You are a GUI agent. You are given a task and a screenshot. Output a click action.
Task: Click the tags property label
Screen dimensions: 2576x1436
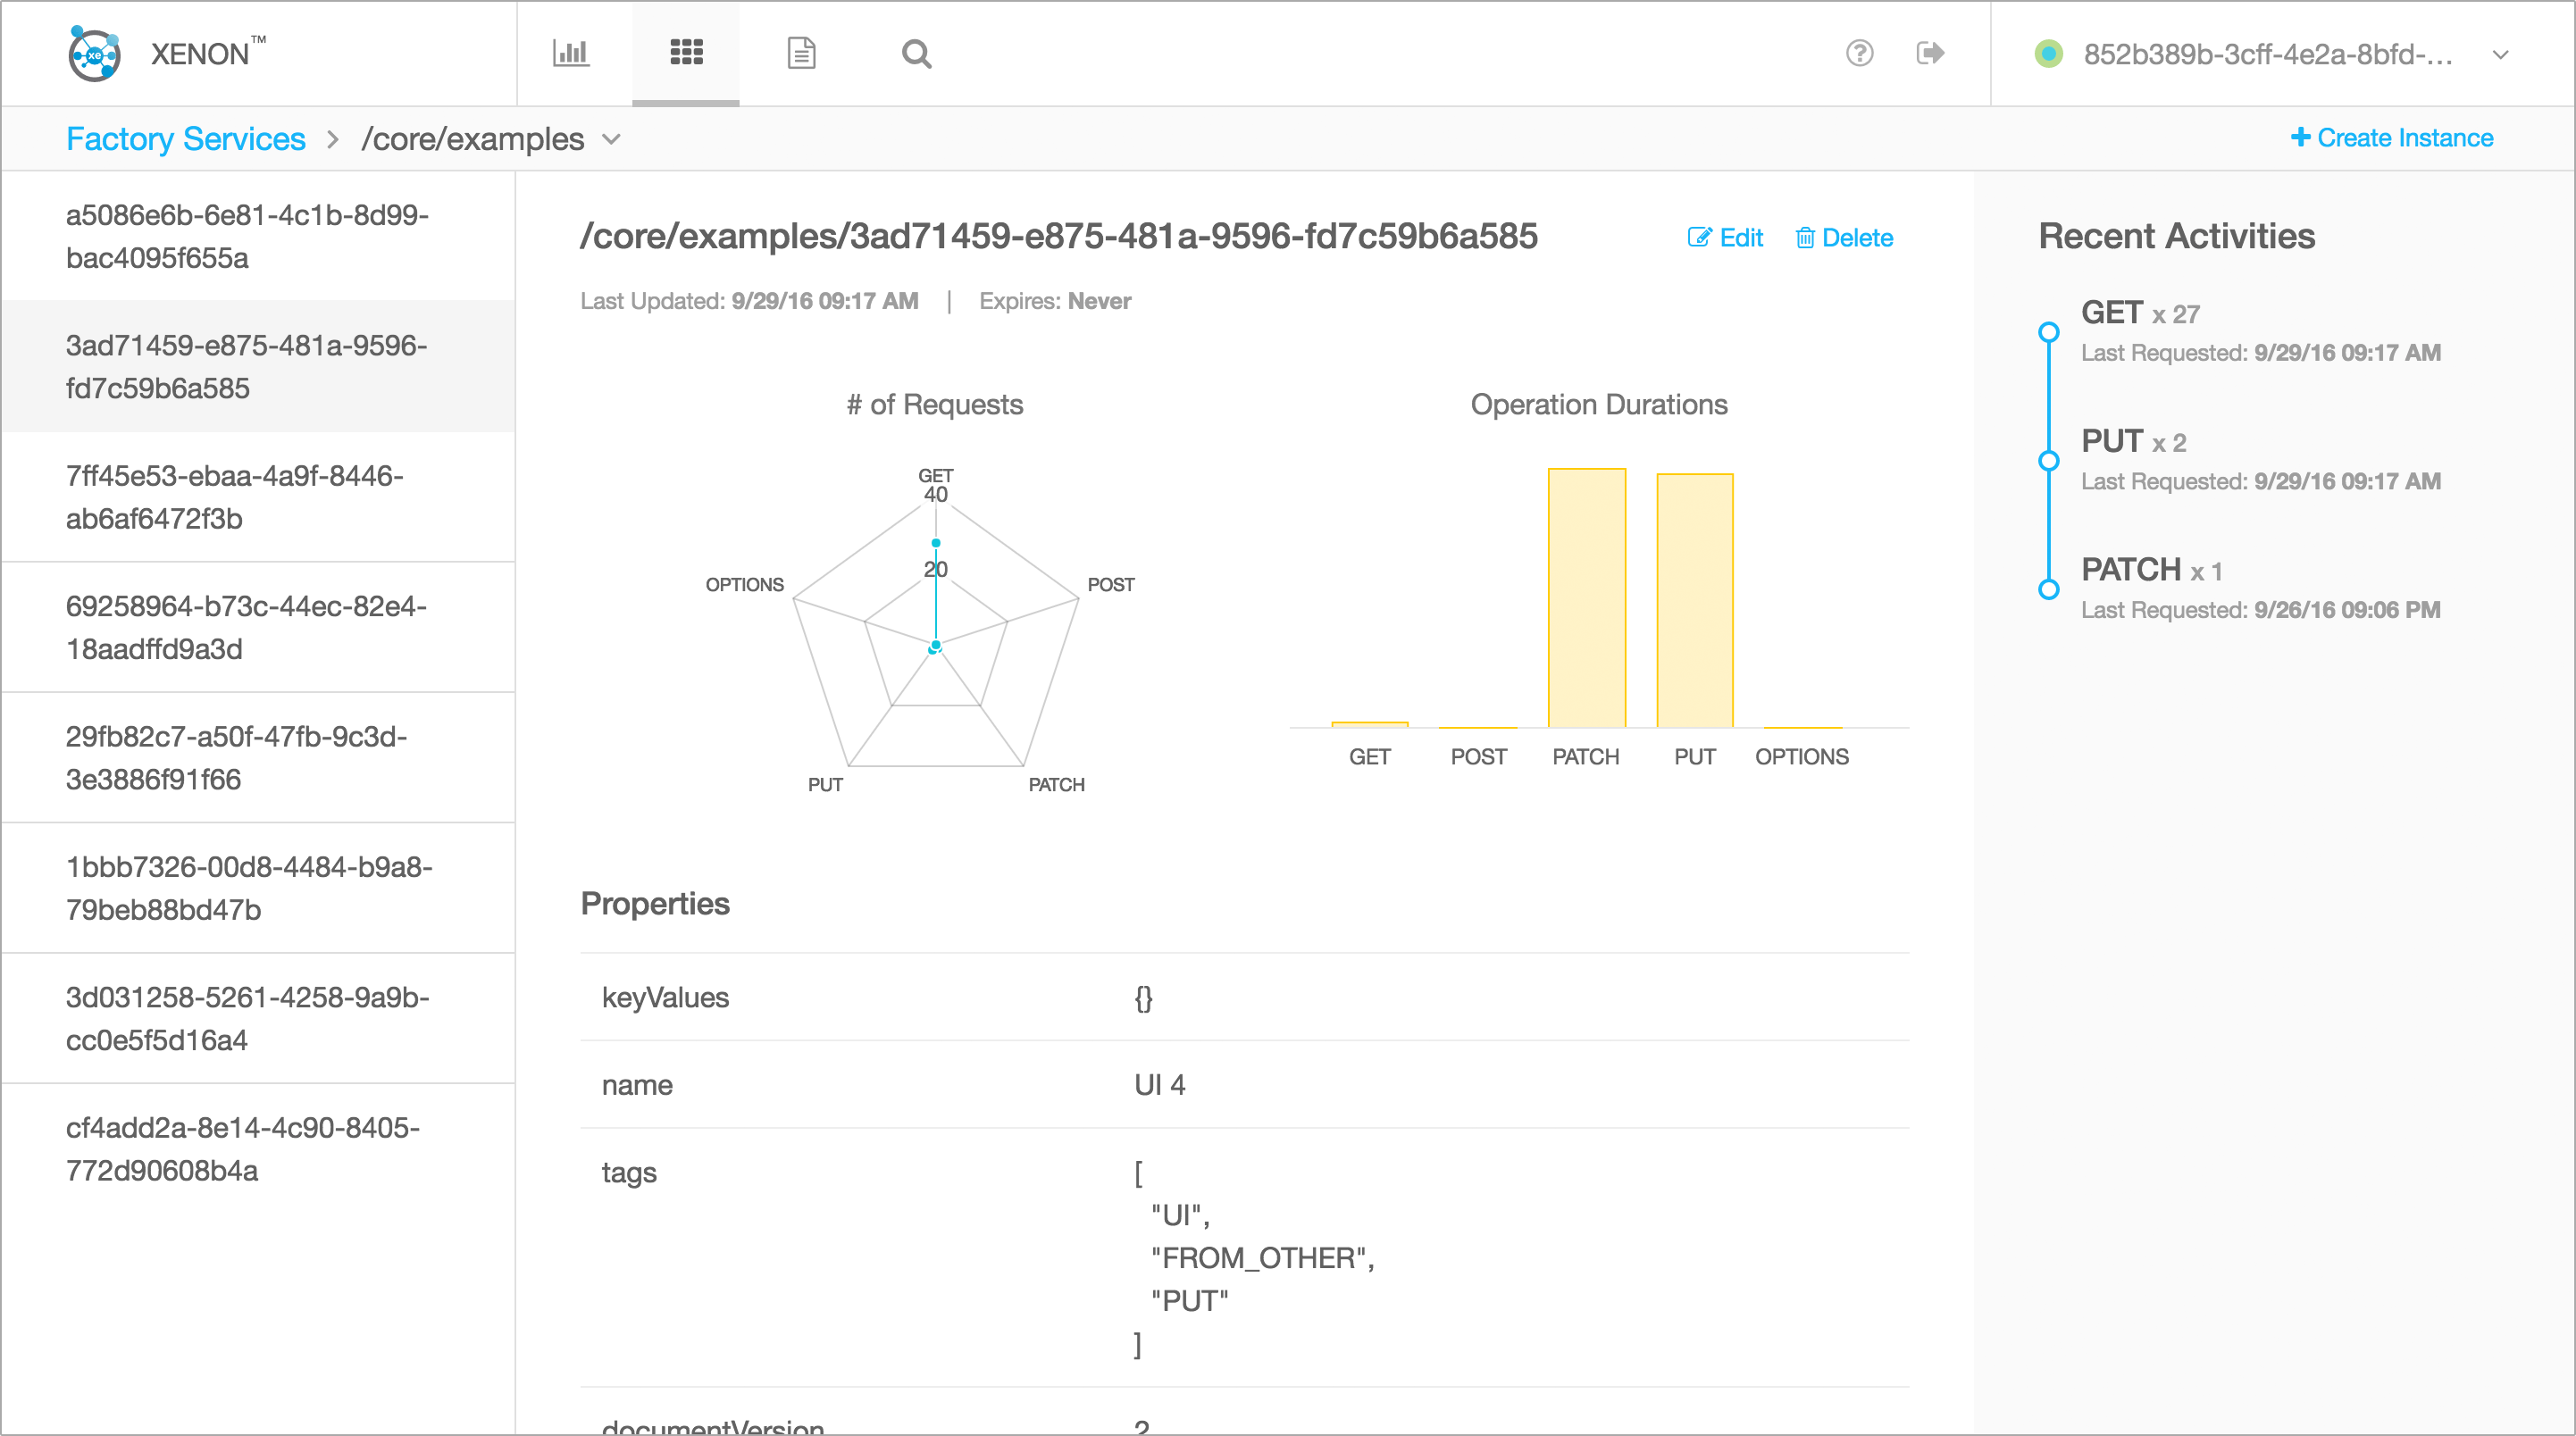click(629, 1172)
